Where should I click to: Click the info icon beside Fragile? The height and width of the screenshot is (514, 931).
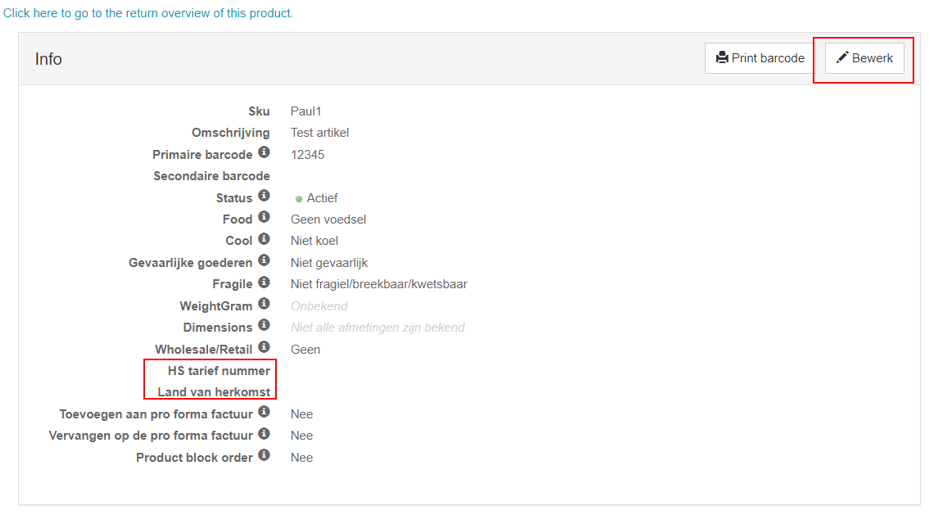[264, 282]
